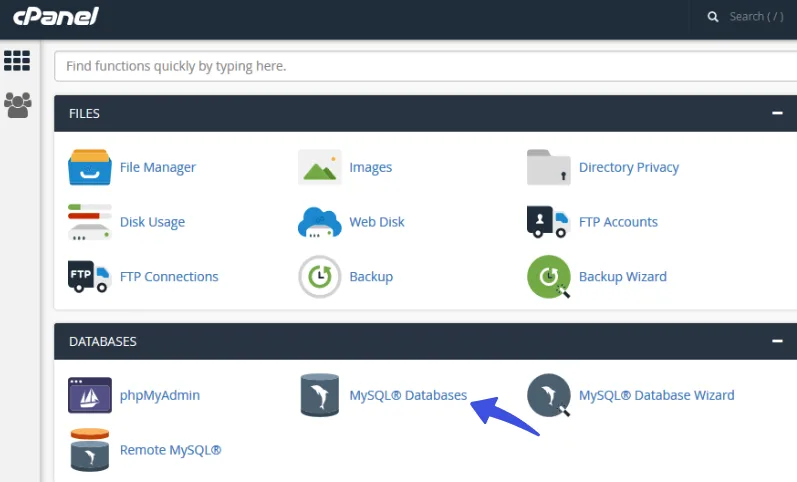This screenshot has width=797, height=482.
Task: Open MySQL® Database Wizard link
Action: coord(657,395)
